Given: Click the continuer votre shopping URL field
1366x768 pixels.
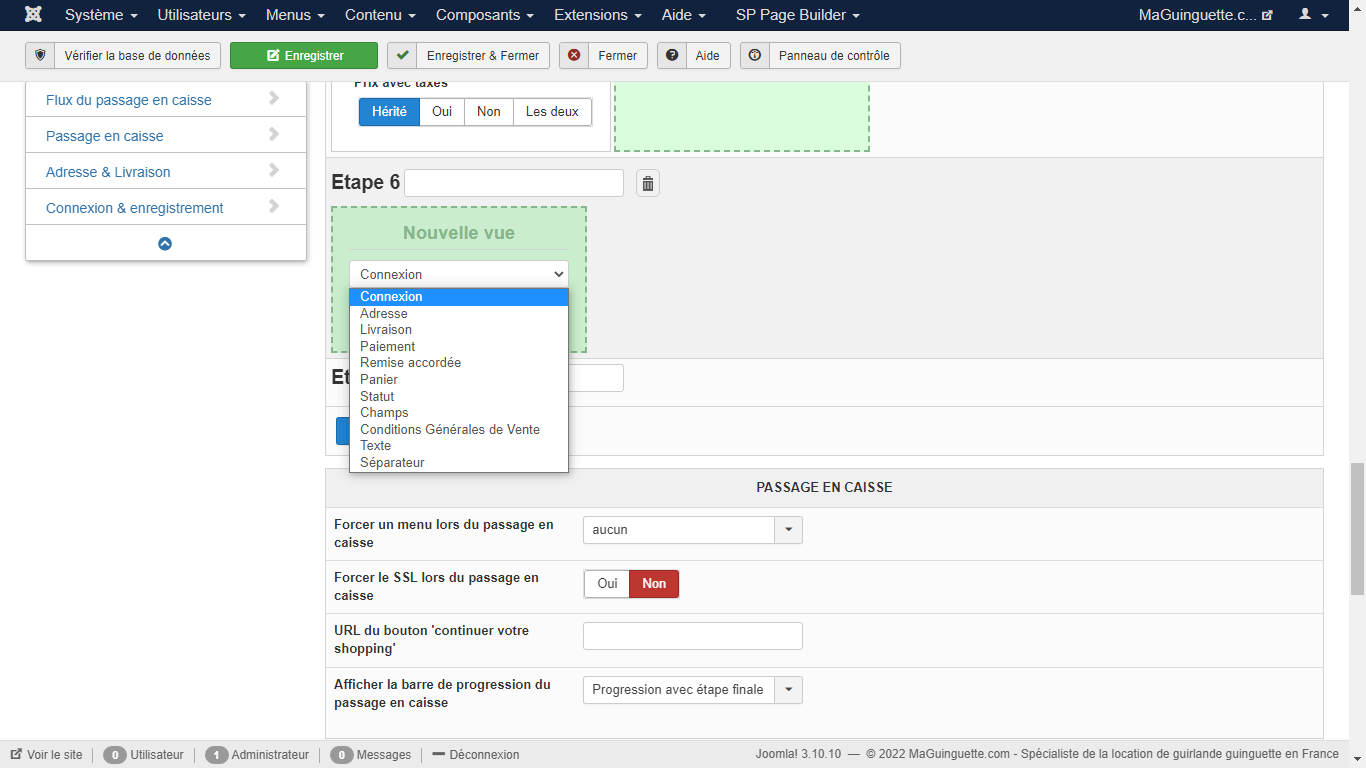Looking at the screenshot, I should coord(693,636).
